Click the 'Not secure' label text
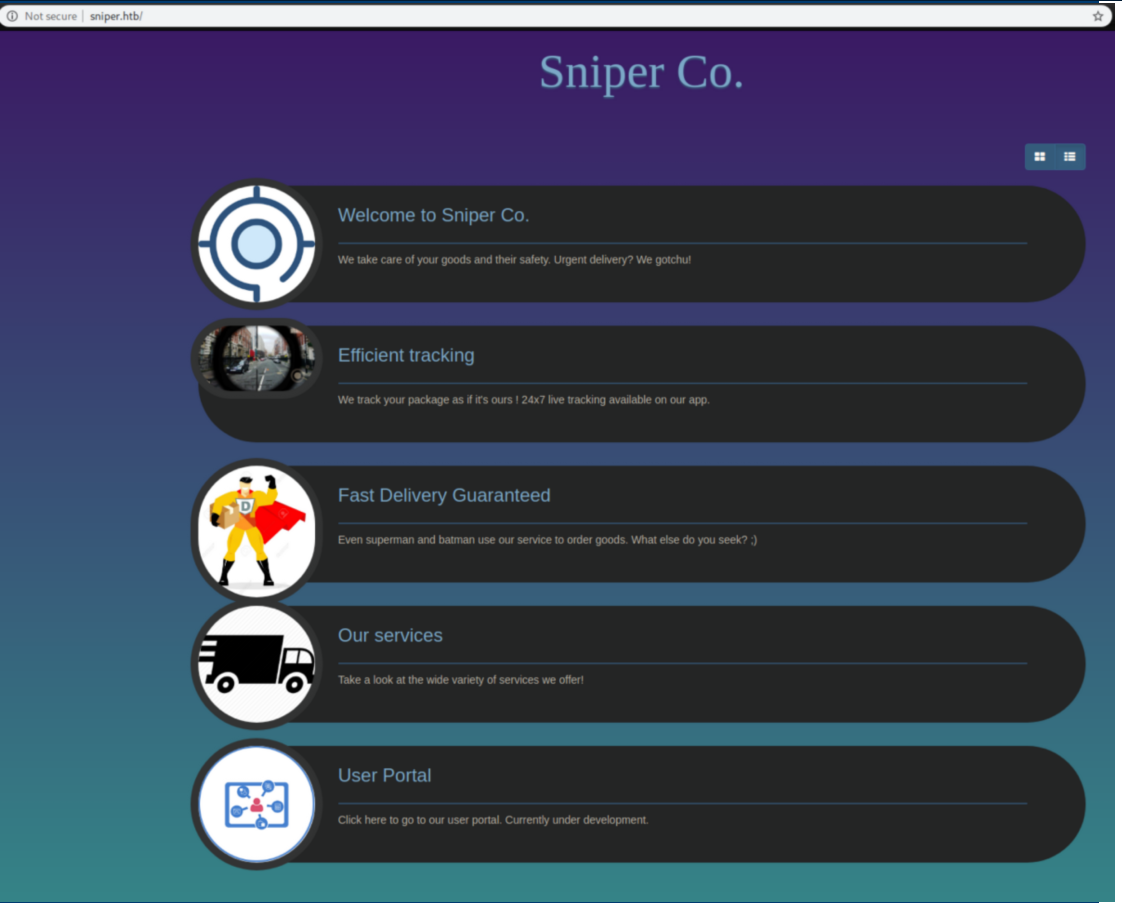This screenshot has height=903, width=1122. (50, 16)
